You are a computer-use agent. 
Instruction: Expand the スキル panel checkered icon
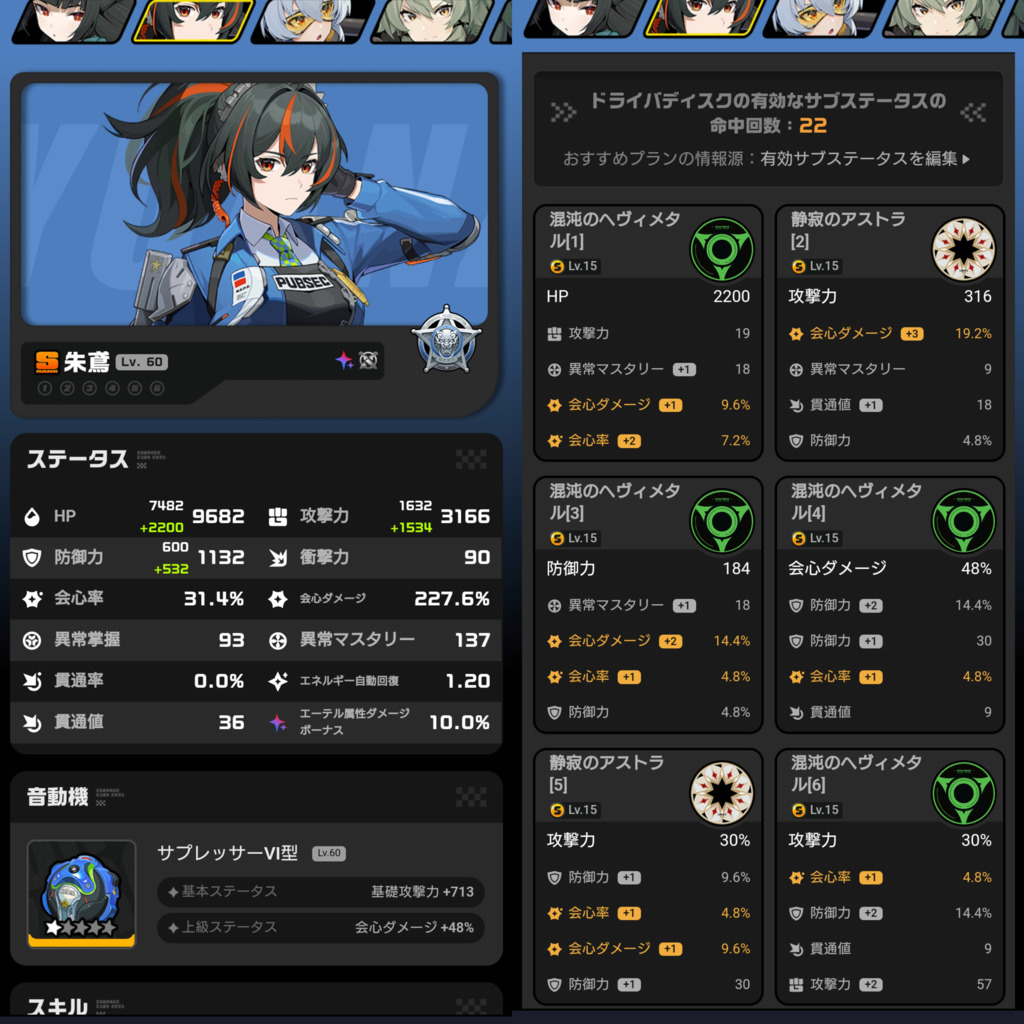(471, 1006)
